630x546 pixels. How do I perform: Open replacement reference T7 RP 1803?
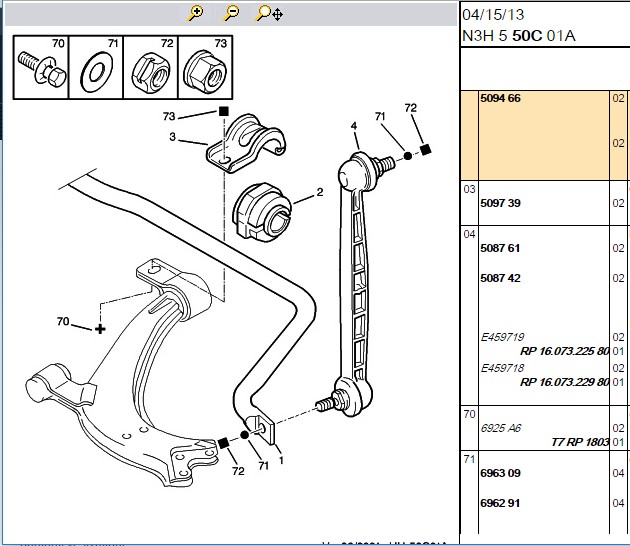580,442
